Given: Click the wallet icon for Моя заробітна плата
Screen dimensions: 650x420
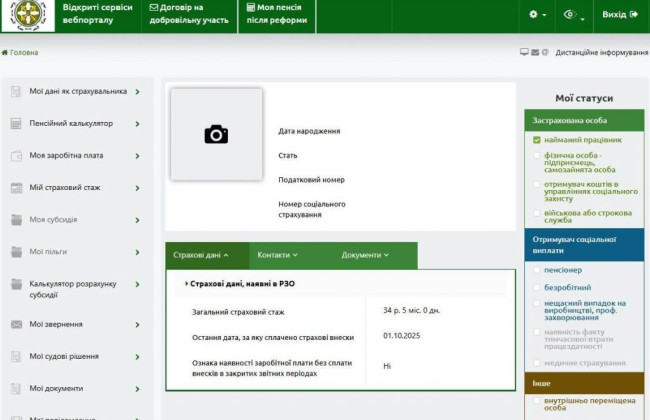Looking at the screenshot, I should click(16, 156).
